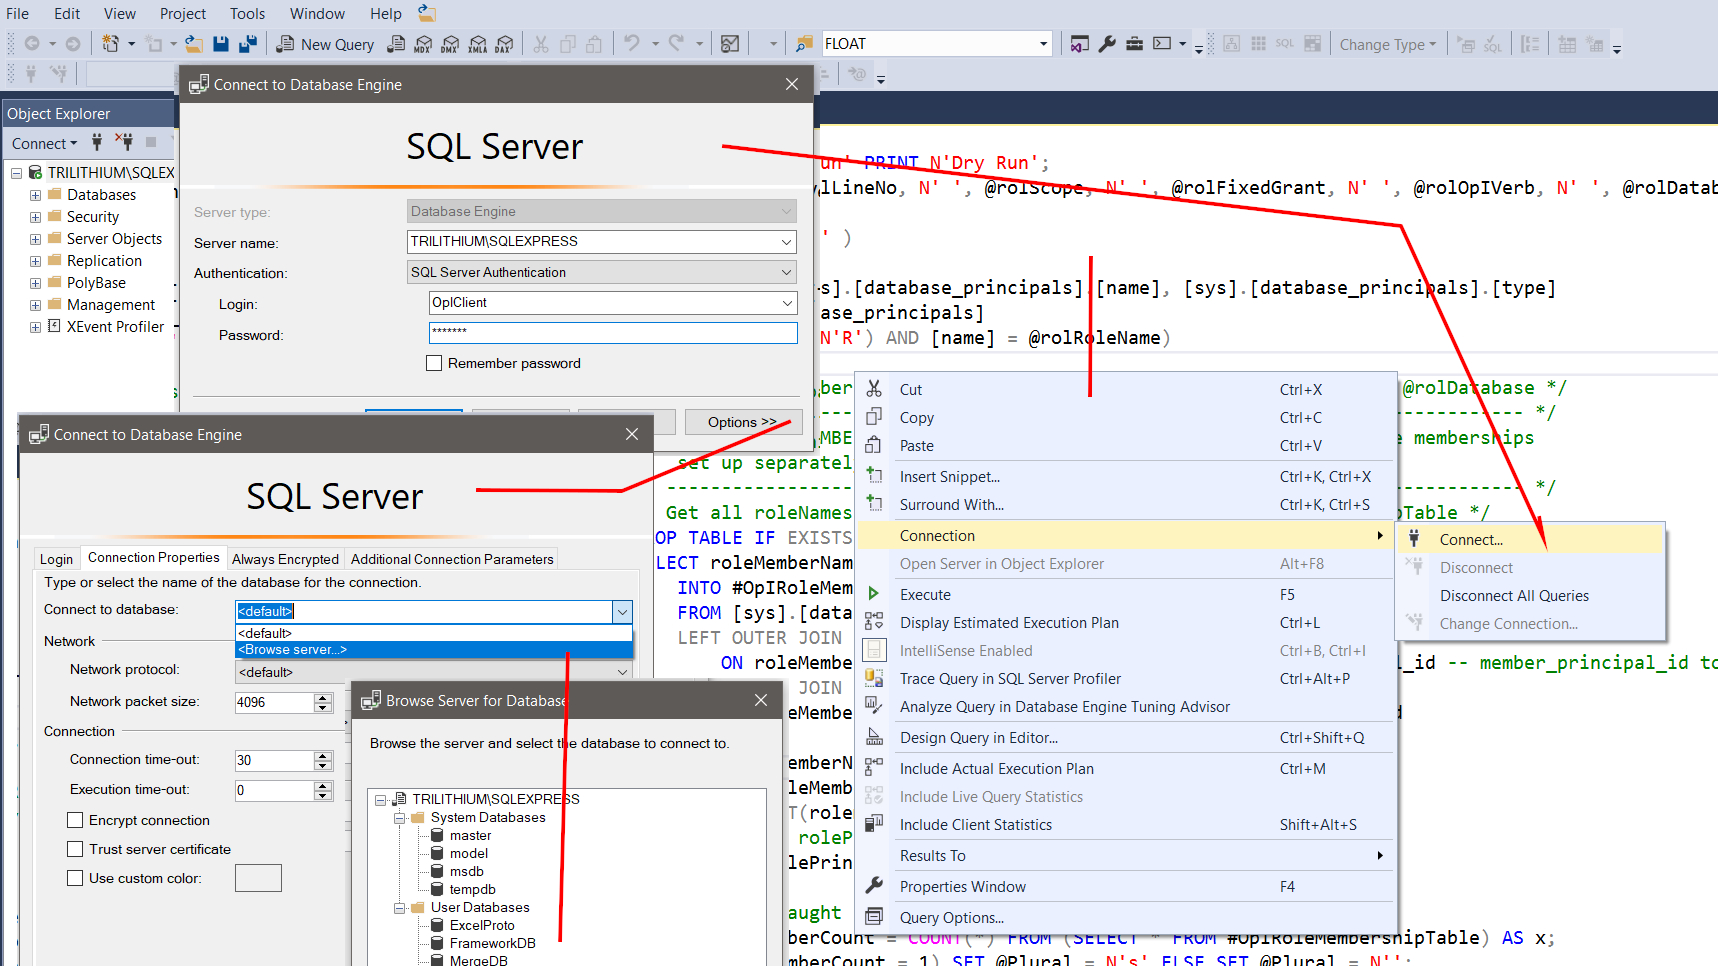Screen dimensions: 1718x966
Task: Click Object Explorer Connect plug icon
Action: tap(97, 142)
